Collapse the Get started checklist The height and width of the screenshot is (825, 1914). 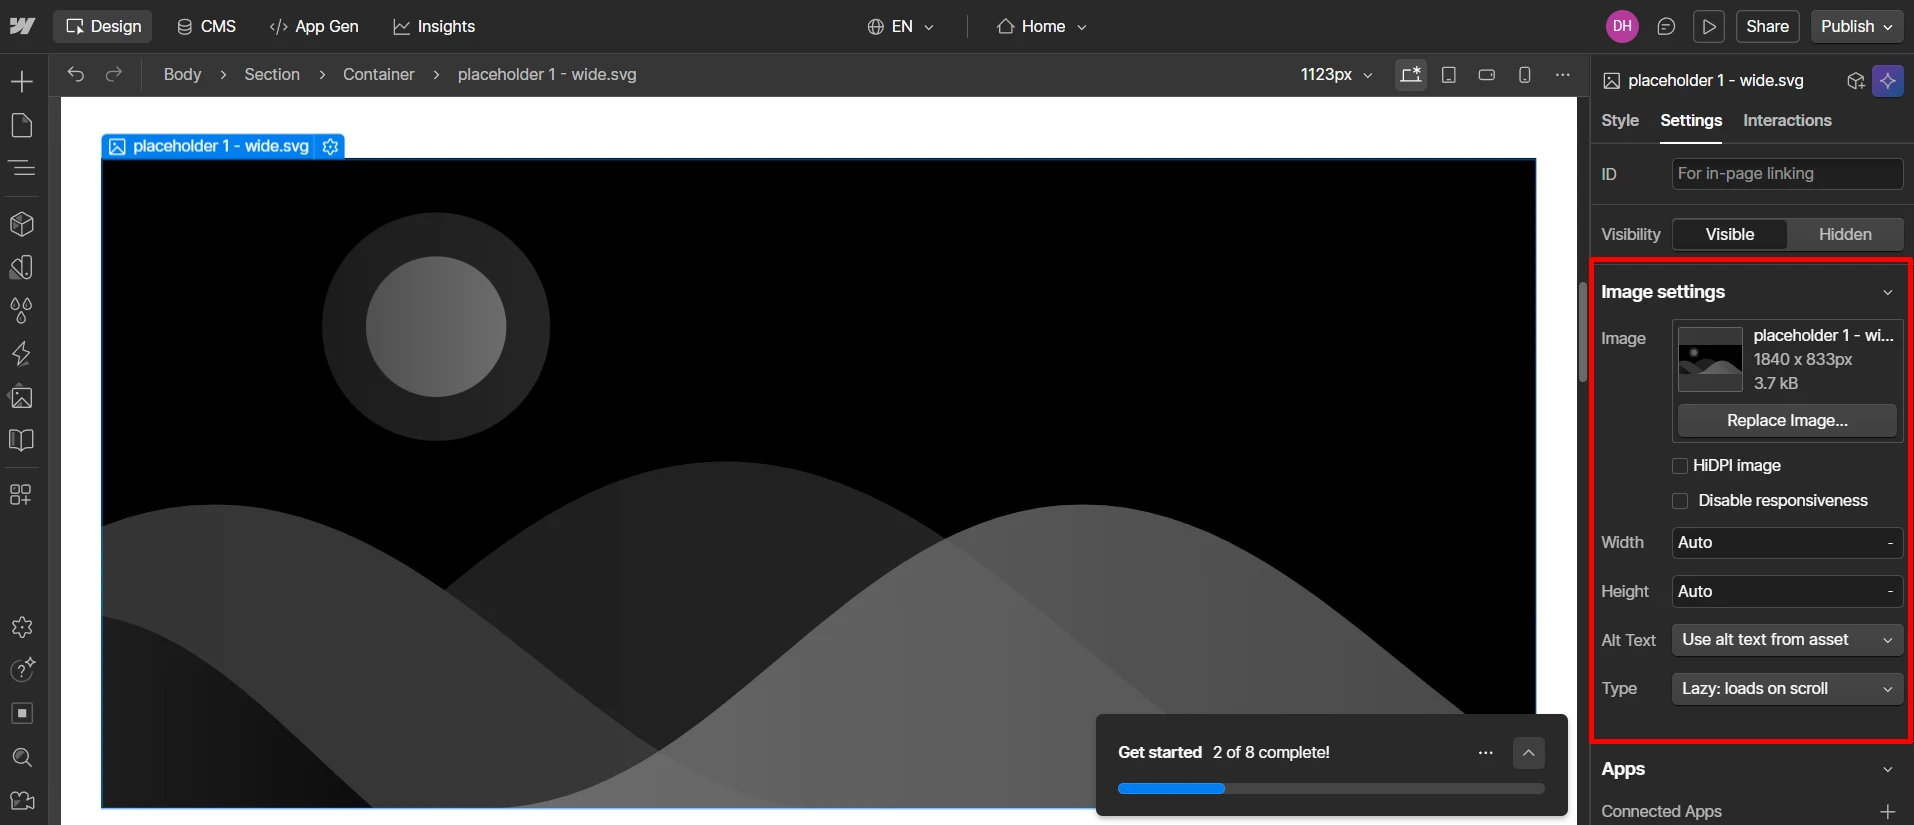1529,753
